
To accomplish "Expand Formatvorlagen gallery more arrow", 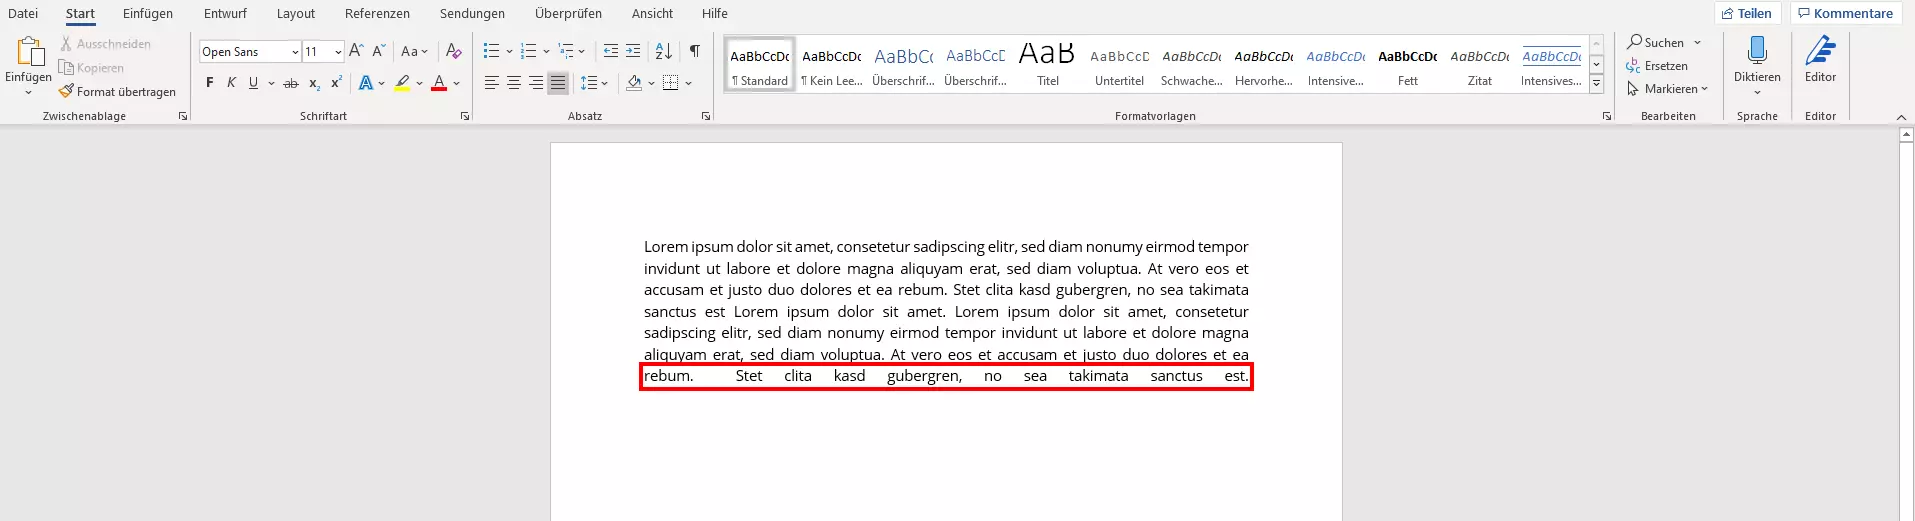I will [x=1596, y=84].
